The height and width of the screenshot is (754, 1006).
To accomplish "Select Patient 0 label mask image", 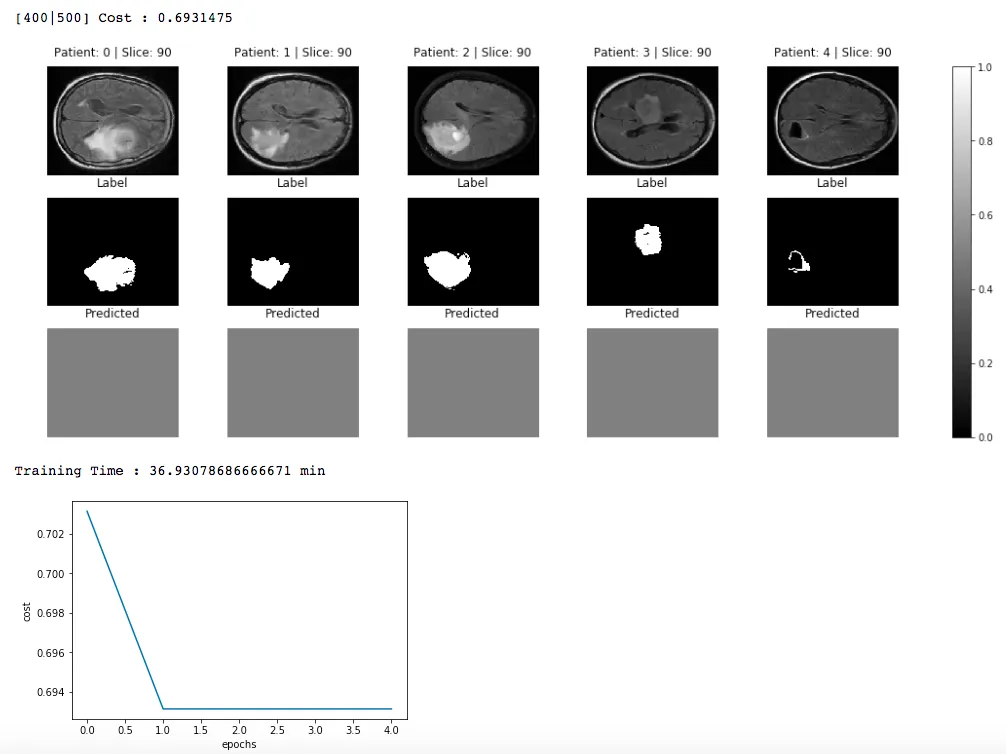I will click(113, 252).
